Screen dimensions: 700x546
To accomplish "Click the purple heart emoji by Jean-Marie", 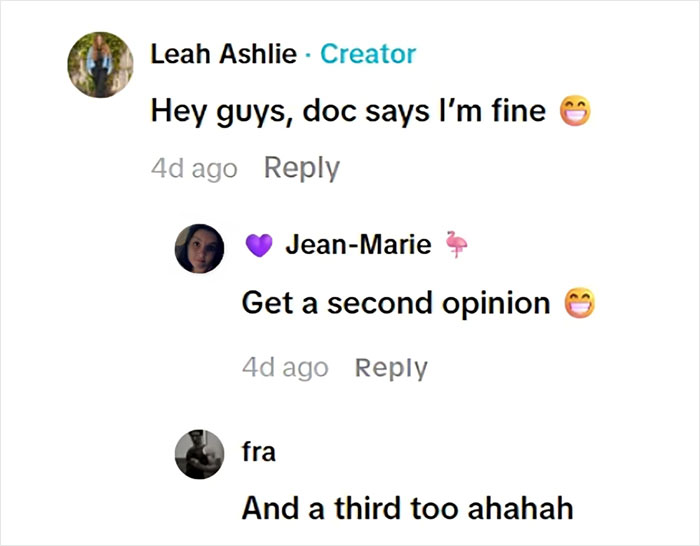I will click(259, 245).
